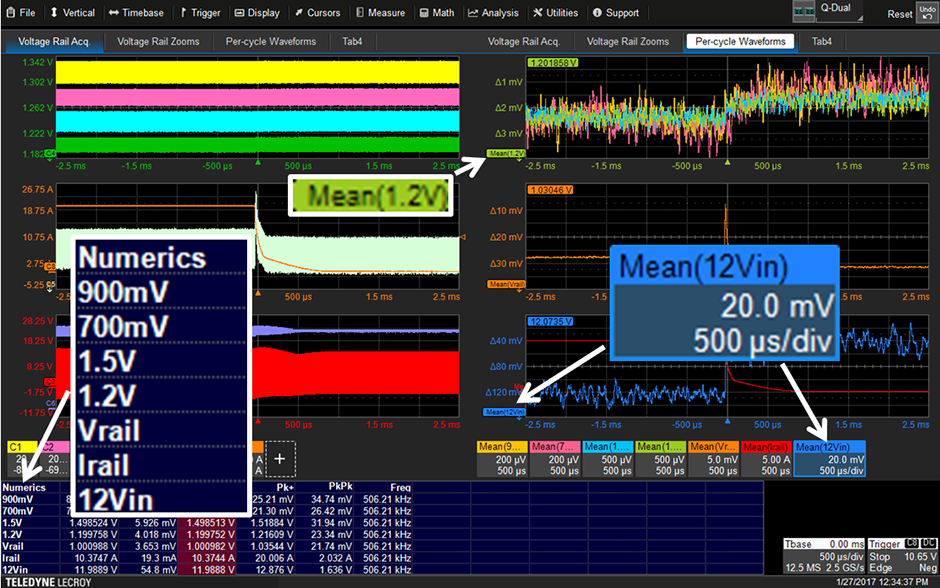Click the plus box to add a trace
Image resolution: width=940 pixels, height=588 pixels.
coord(280,458)
